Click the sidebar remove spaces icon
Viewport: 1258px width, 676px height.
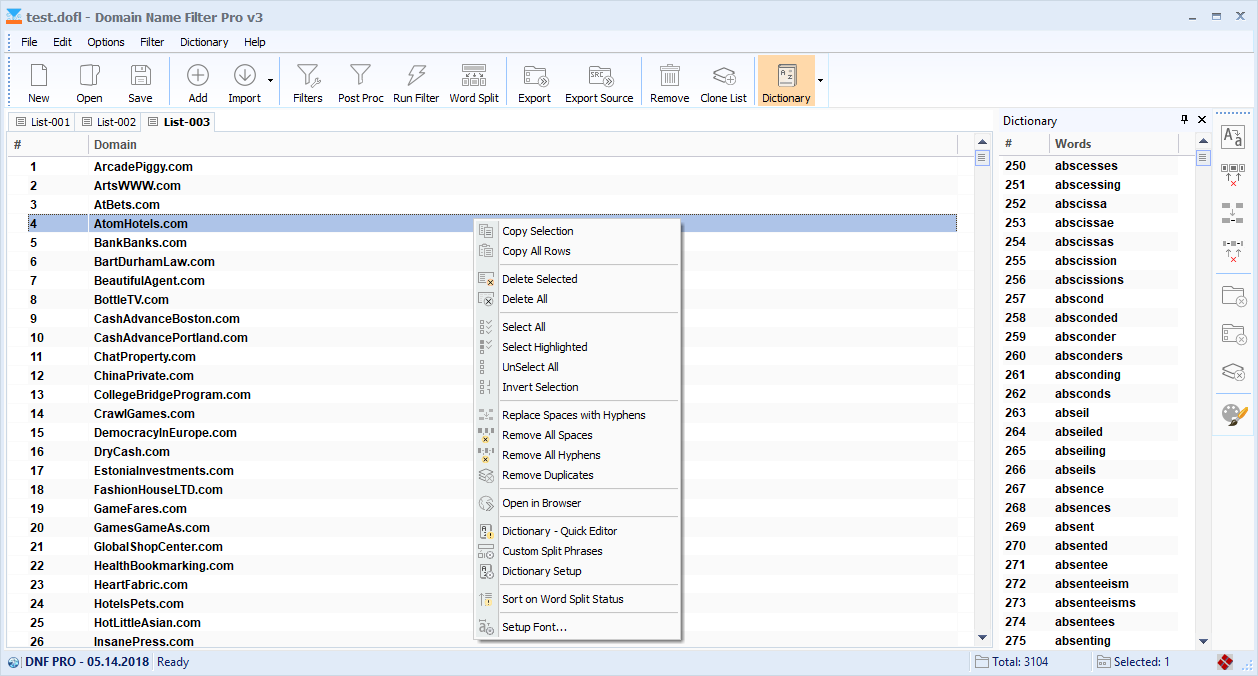(1233, 175)
